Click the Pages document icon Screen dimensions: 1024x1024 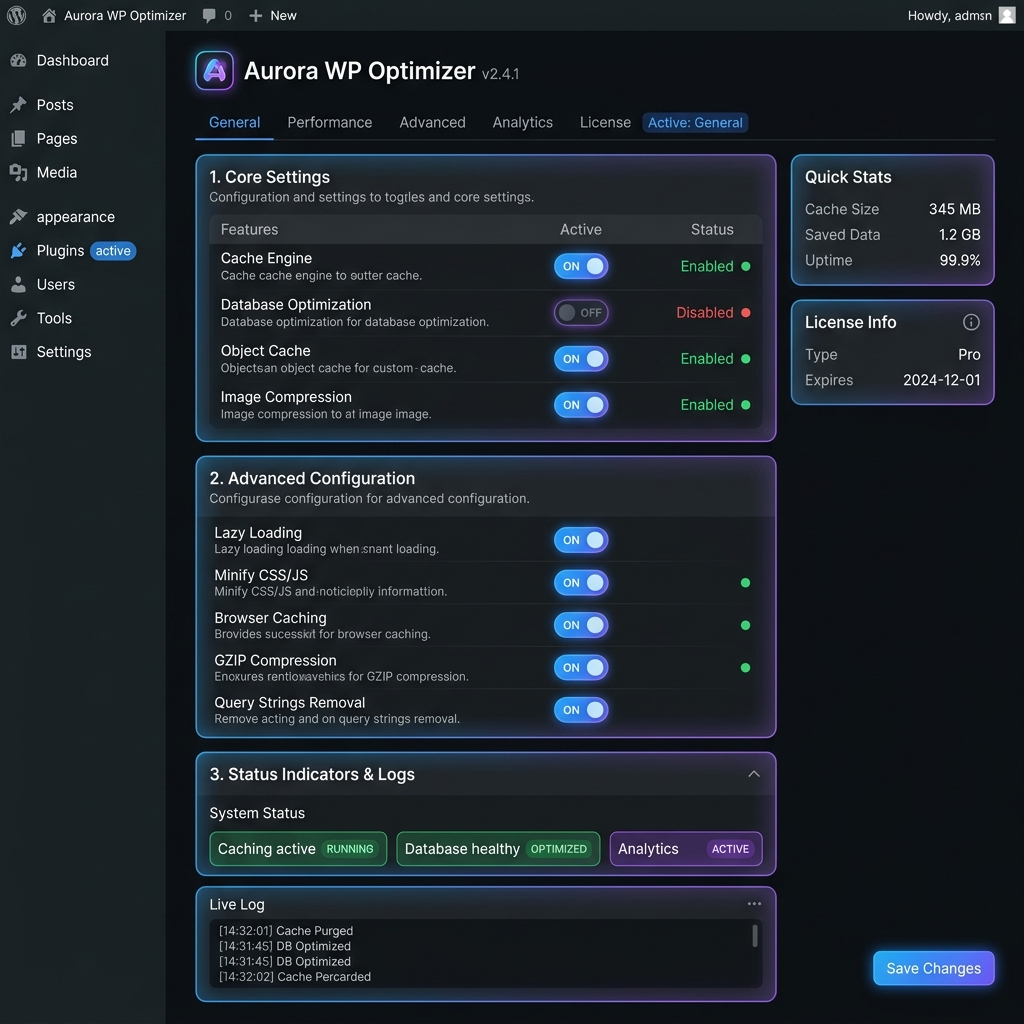tap(18, 138)
